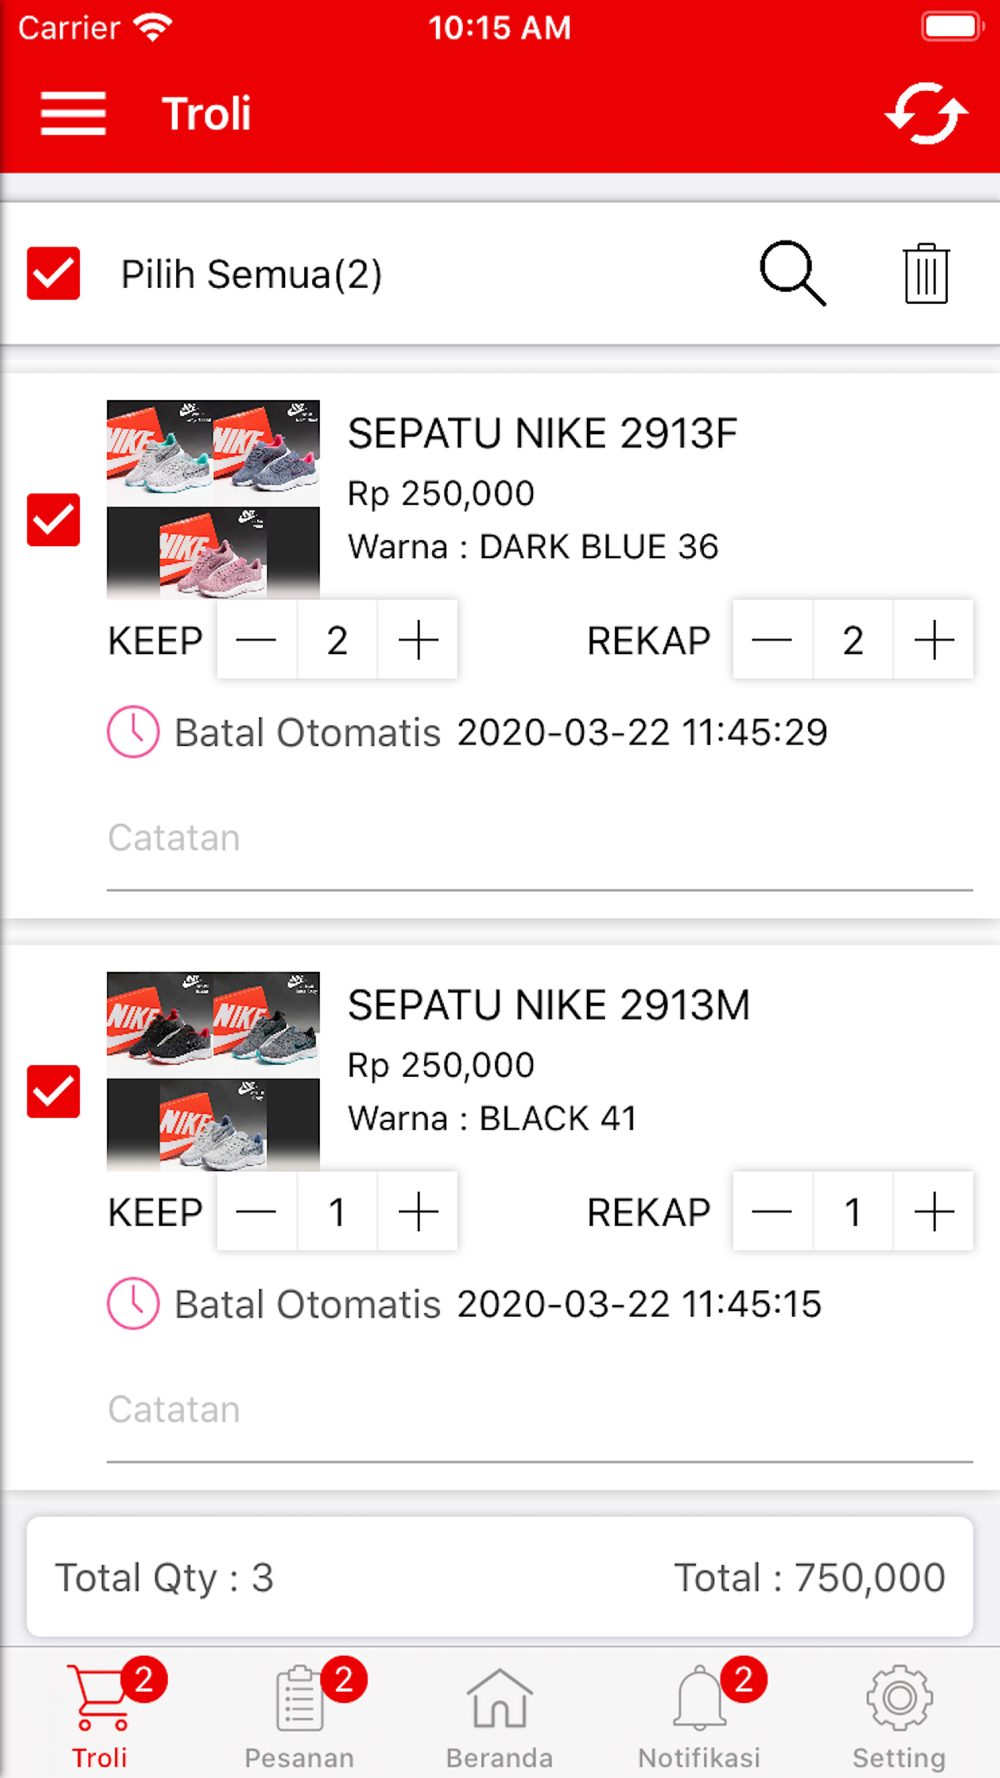Open Setting gear tab

coord(899,1714)
